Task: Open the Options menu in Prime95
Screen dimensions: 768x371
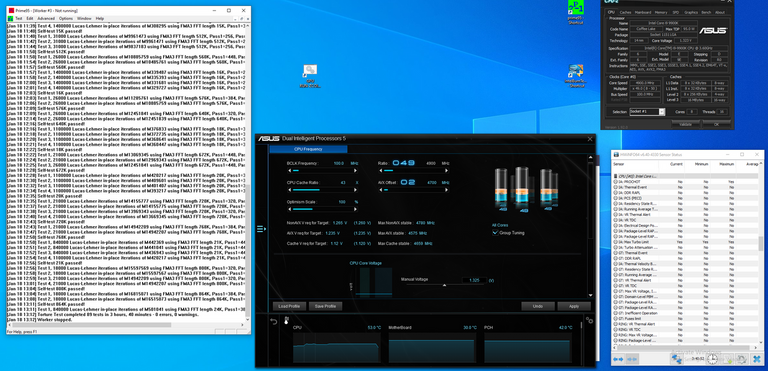Action: pos(66,19)
